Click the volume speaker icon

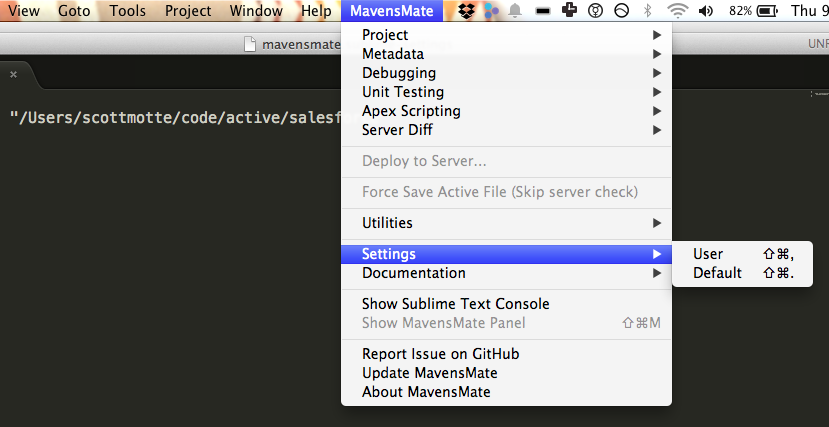point(706,11)
